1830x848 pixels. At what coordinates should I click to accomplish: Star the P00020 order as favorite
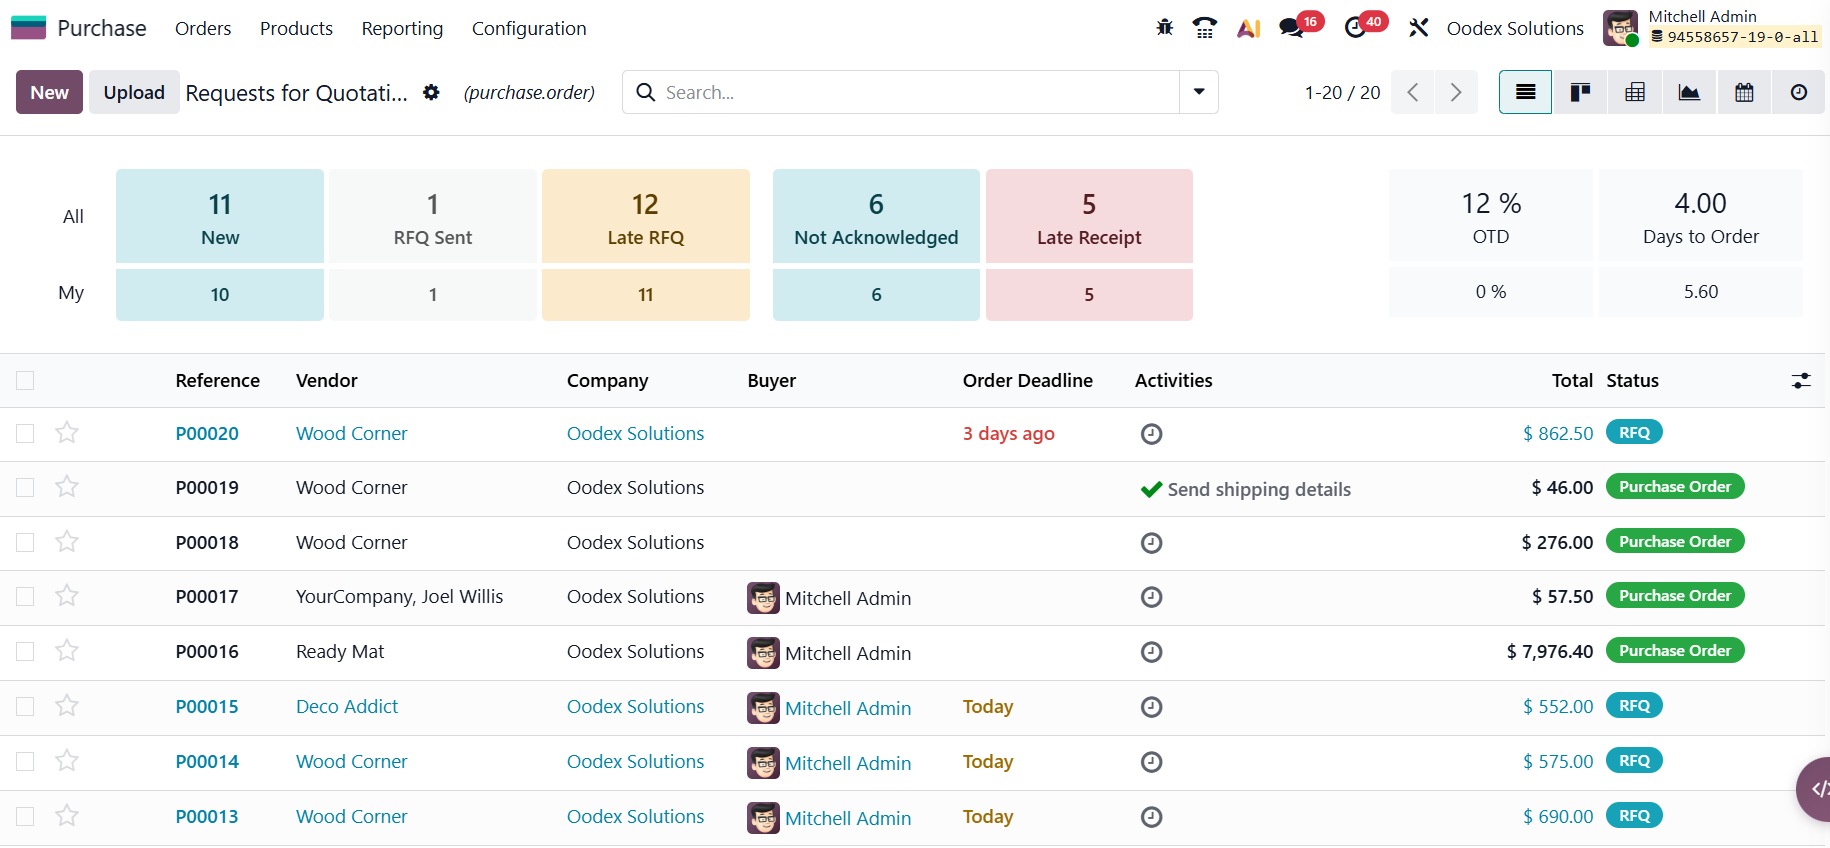(67, 433)
